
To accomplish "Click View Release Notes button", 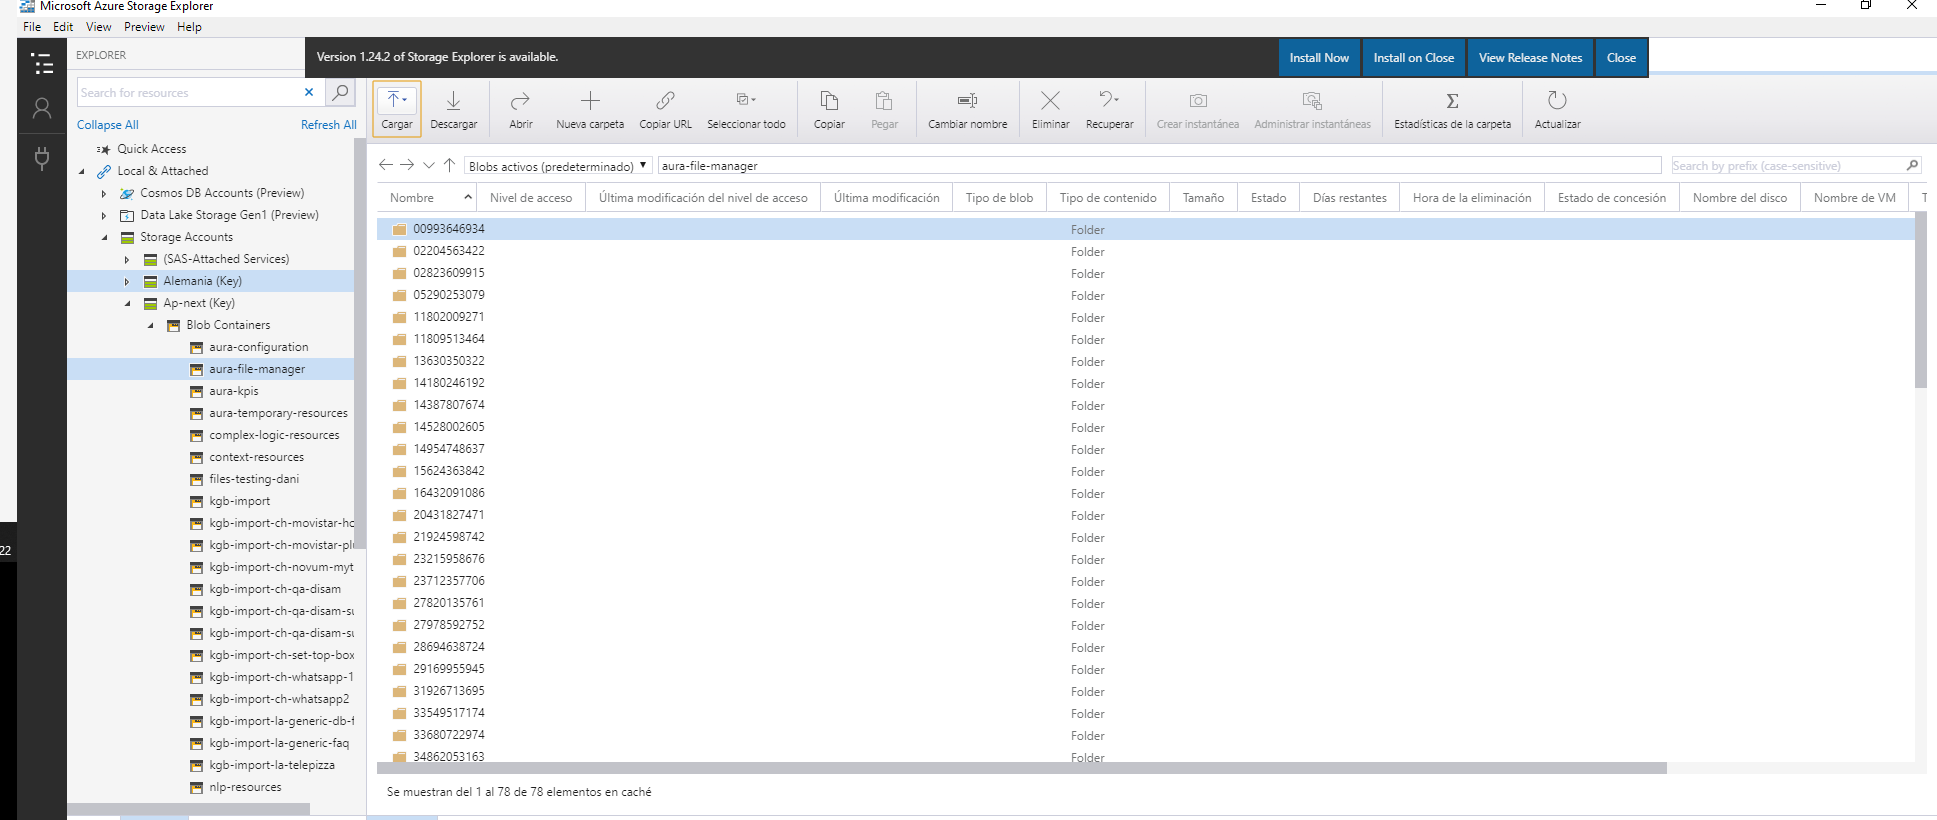I will point(1530,58).
